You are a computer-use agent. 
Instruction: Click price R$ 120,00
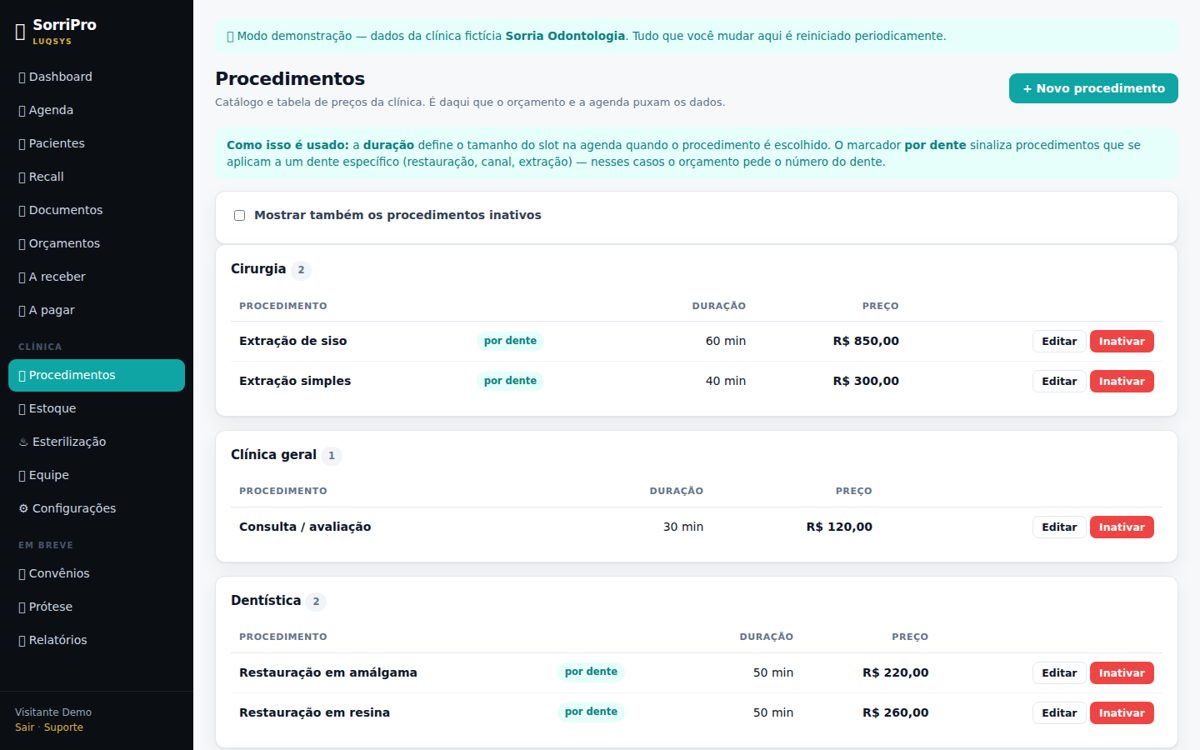[839, 527]
